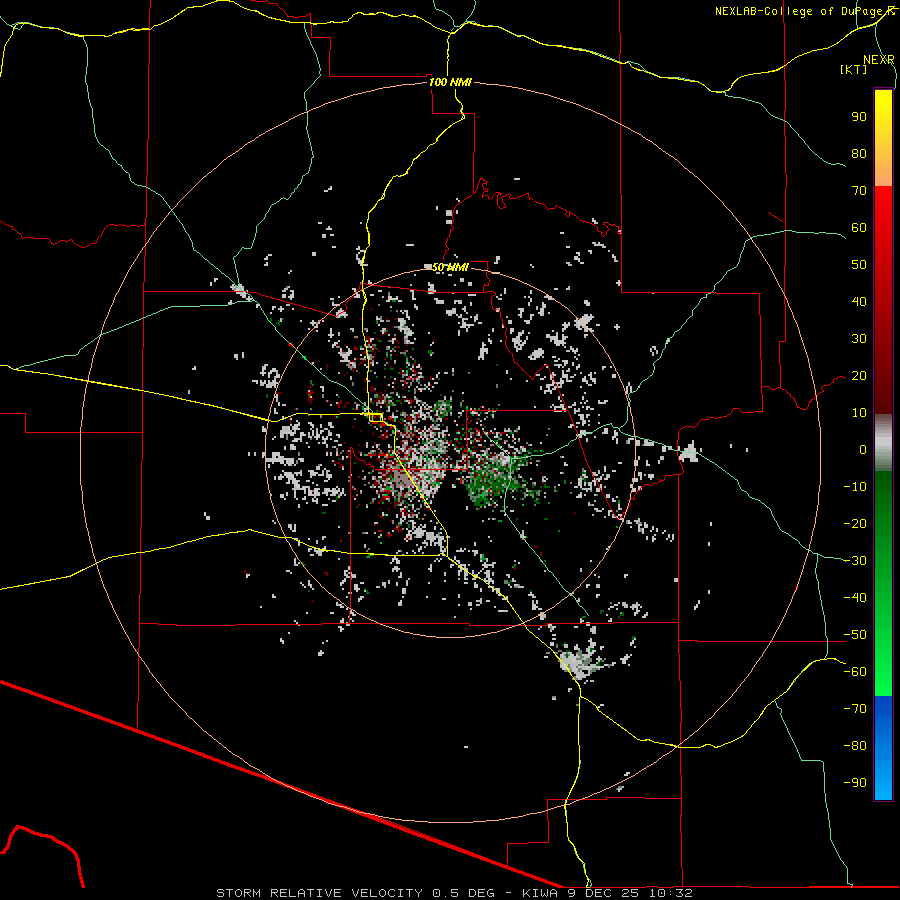Click the 0 value on color scale
Image resolution: width=900 pixels, height=900 pixels.
[863, 449]
